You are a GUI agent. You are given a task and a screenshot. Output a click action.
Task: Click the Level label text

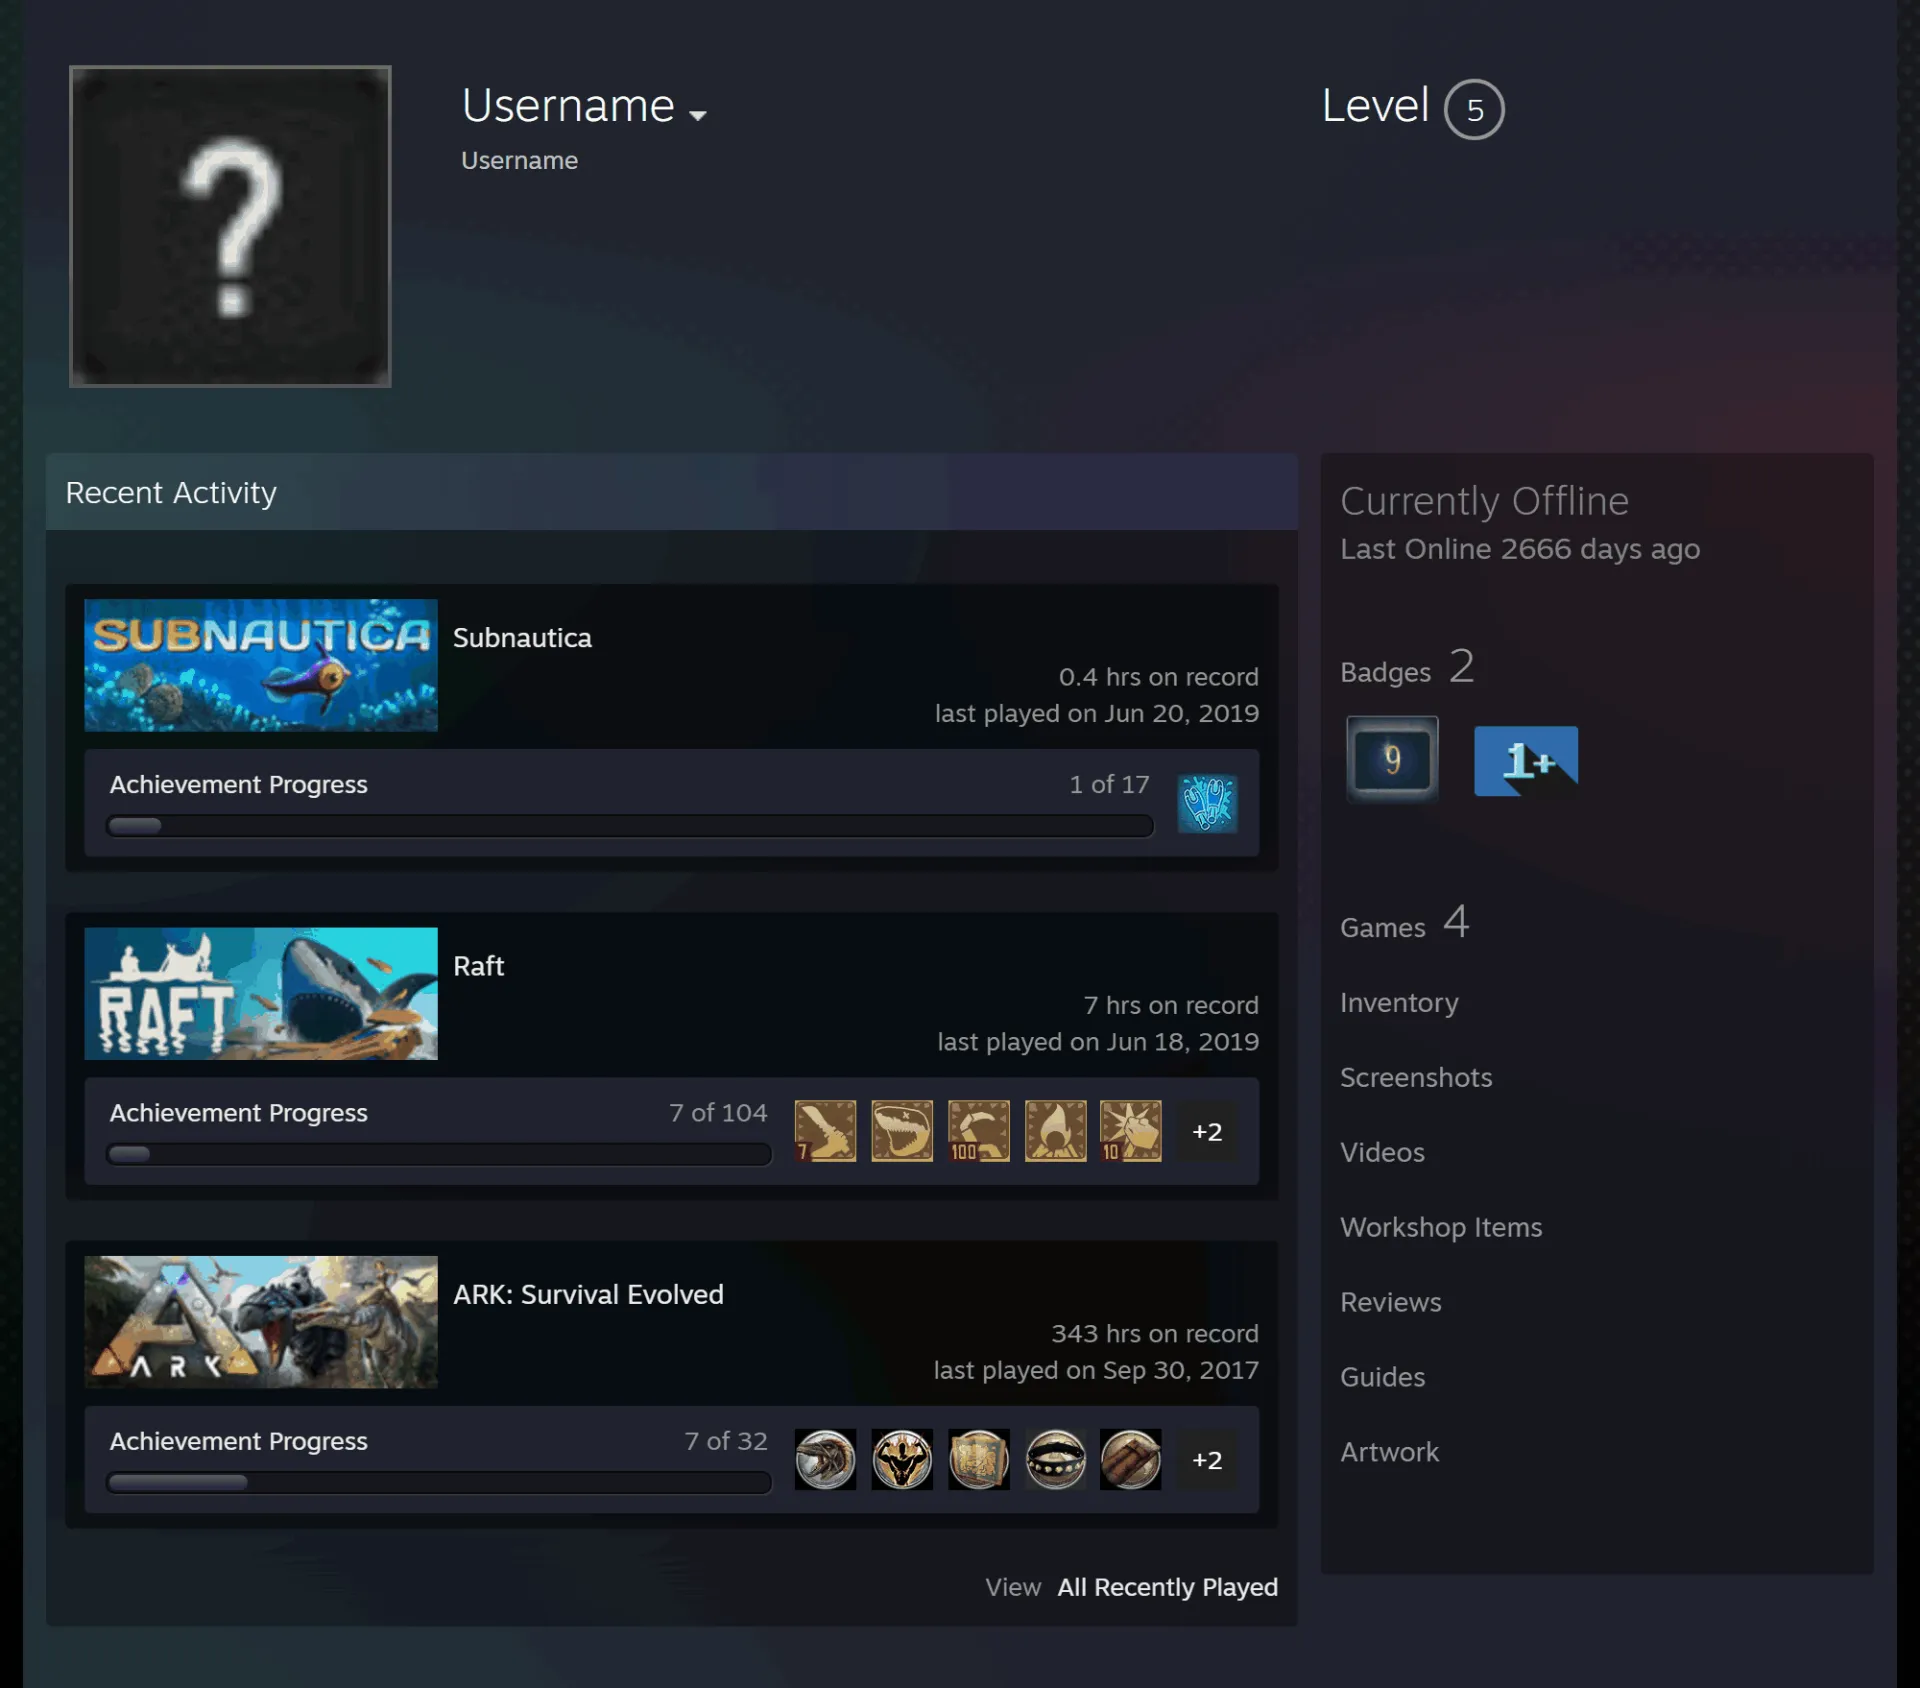[1375, 106]
